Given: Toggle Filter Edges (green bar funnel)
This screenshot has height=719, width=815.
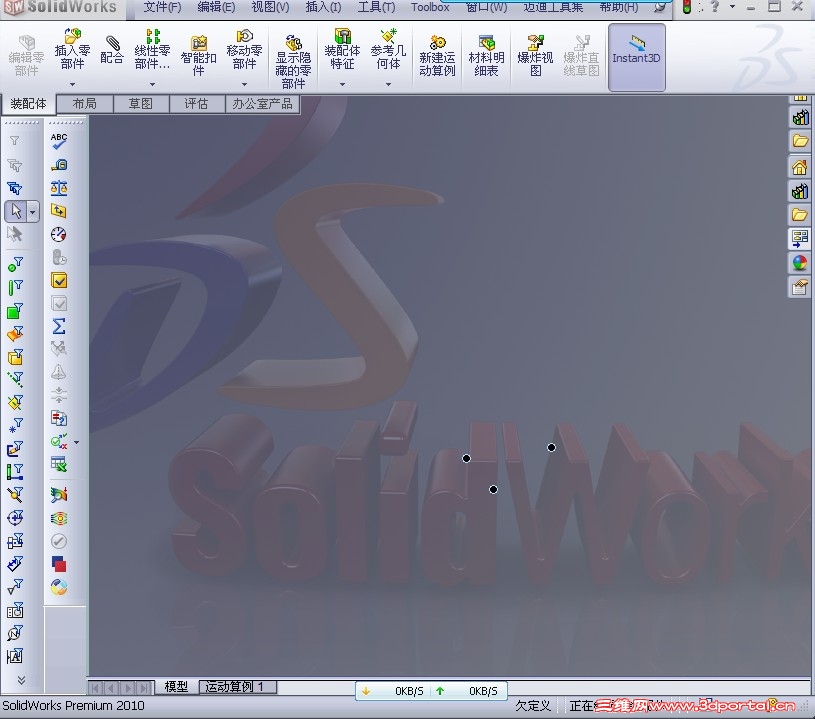Looking at the screenshot, I should coord(15,287).
